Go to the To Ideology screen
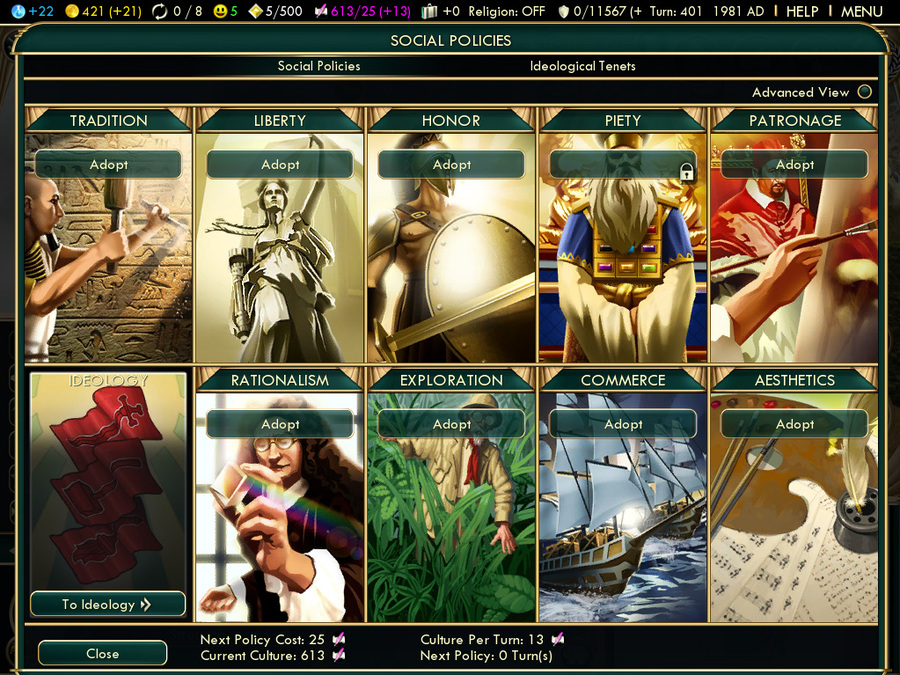Image resolution: width=900 pixels, height=675 pixels. pyautogui.click(x=108, y=604)
